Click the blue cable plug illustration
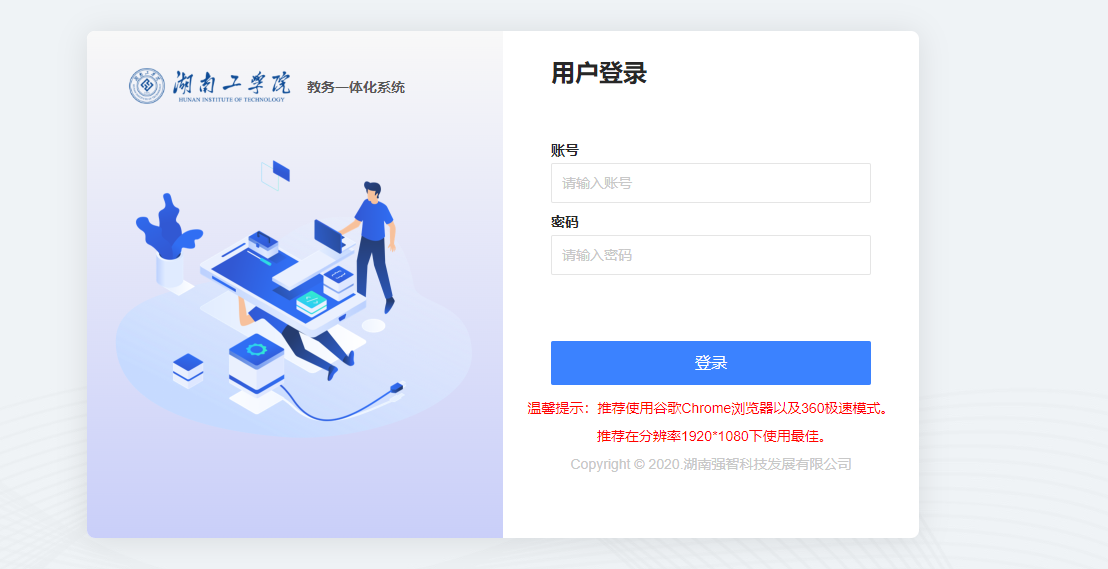 (396, 387)
